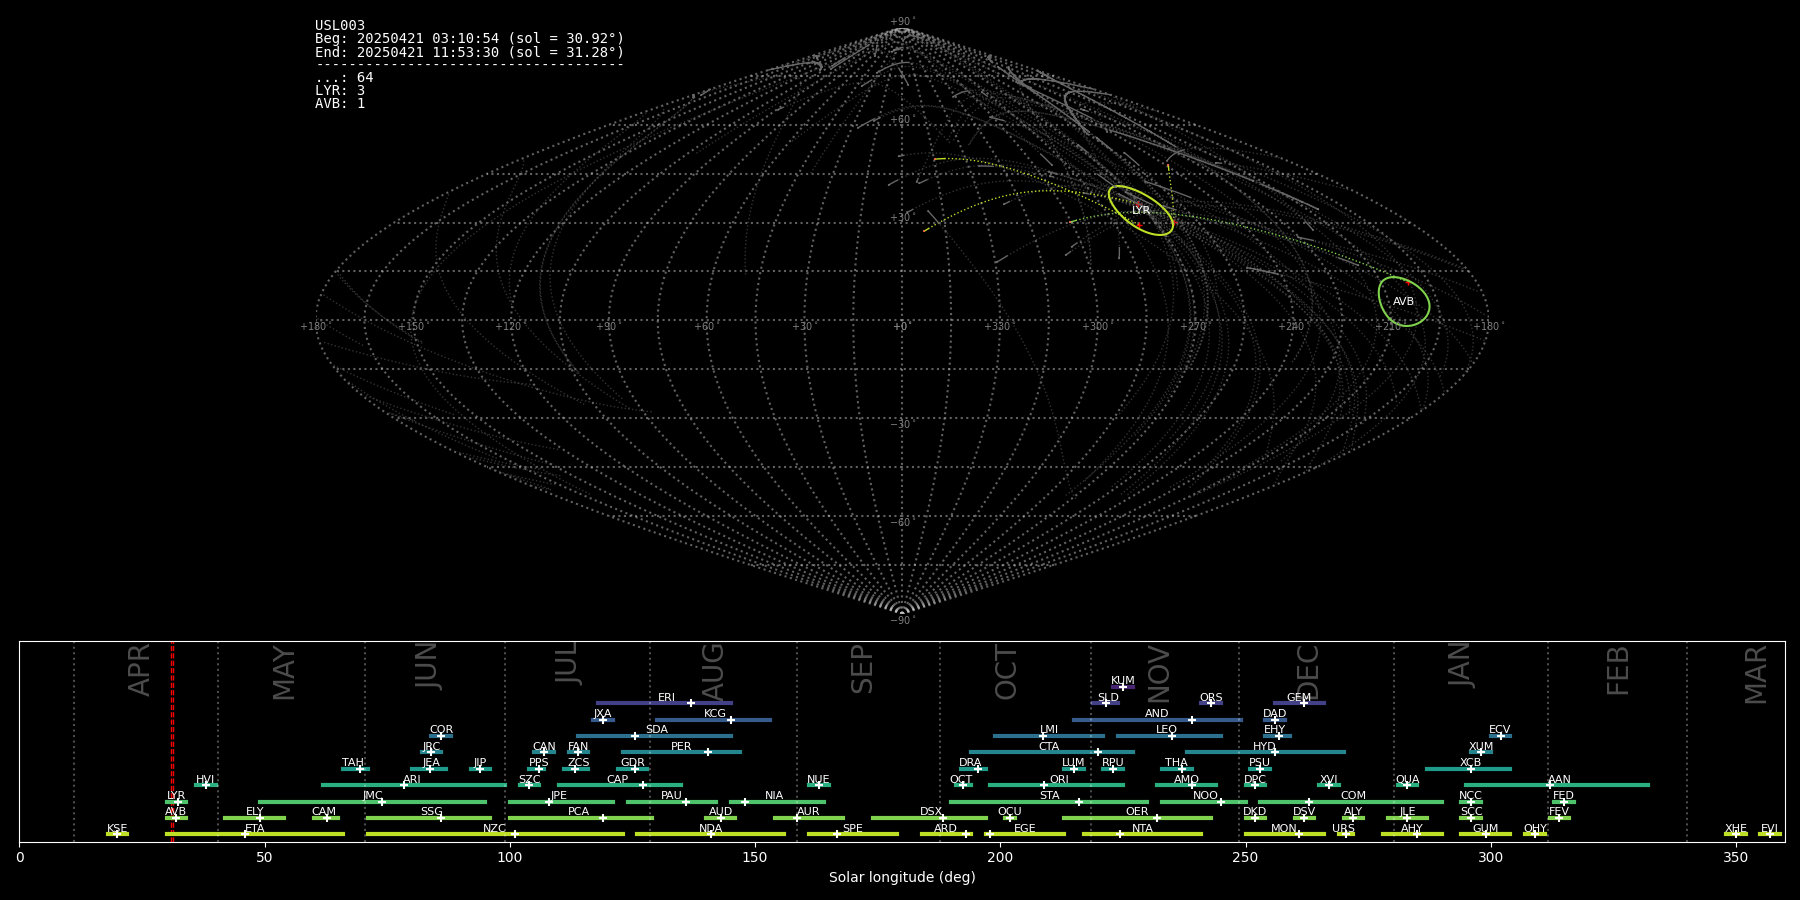Click the MAY month label
This screenshot has height=900, width=1800.
284,673
